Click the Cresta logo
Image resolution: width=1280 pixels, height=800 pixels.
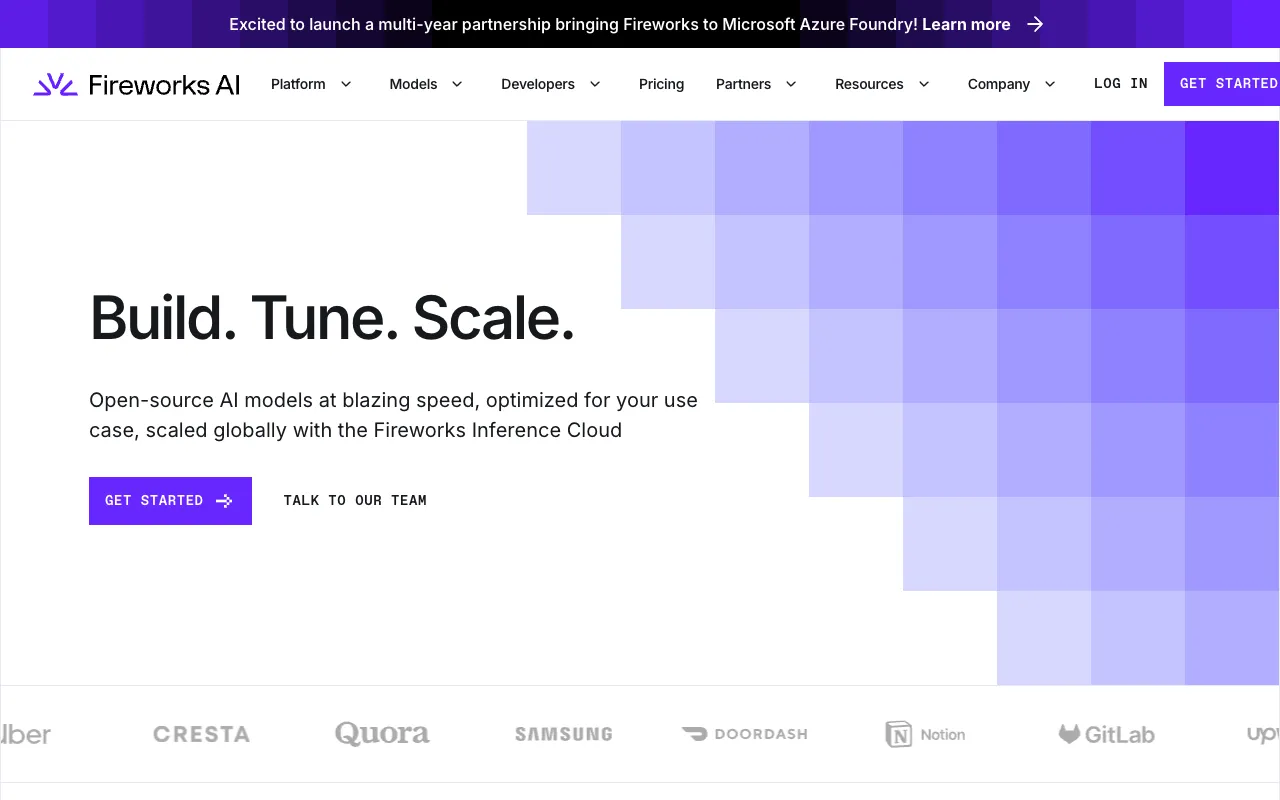tap(201, 734)
